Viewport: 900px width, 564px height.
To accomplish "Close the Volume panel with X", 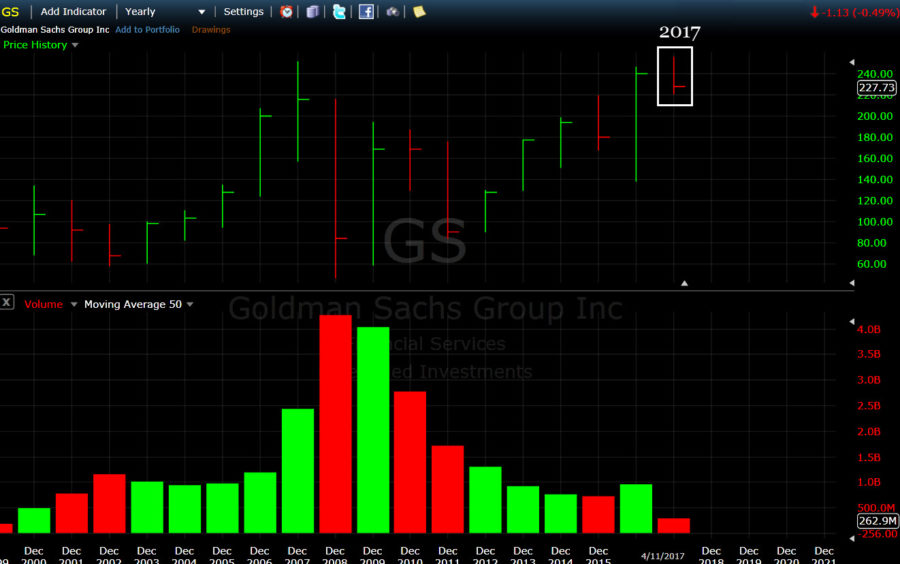I will coord(7,302).
